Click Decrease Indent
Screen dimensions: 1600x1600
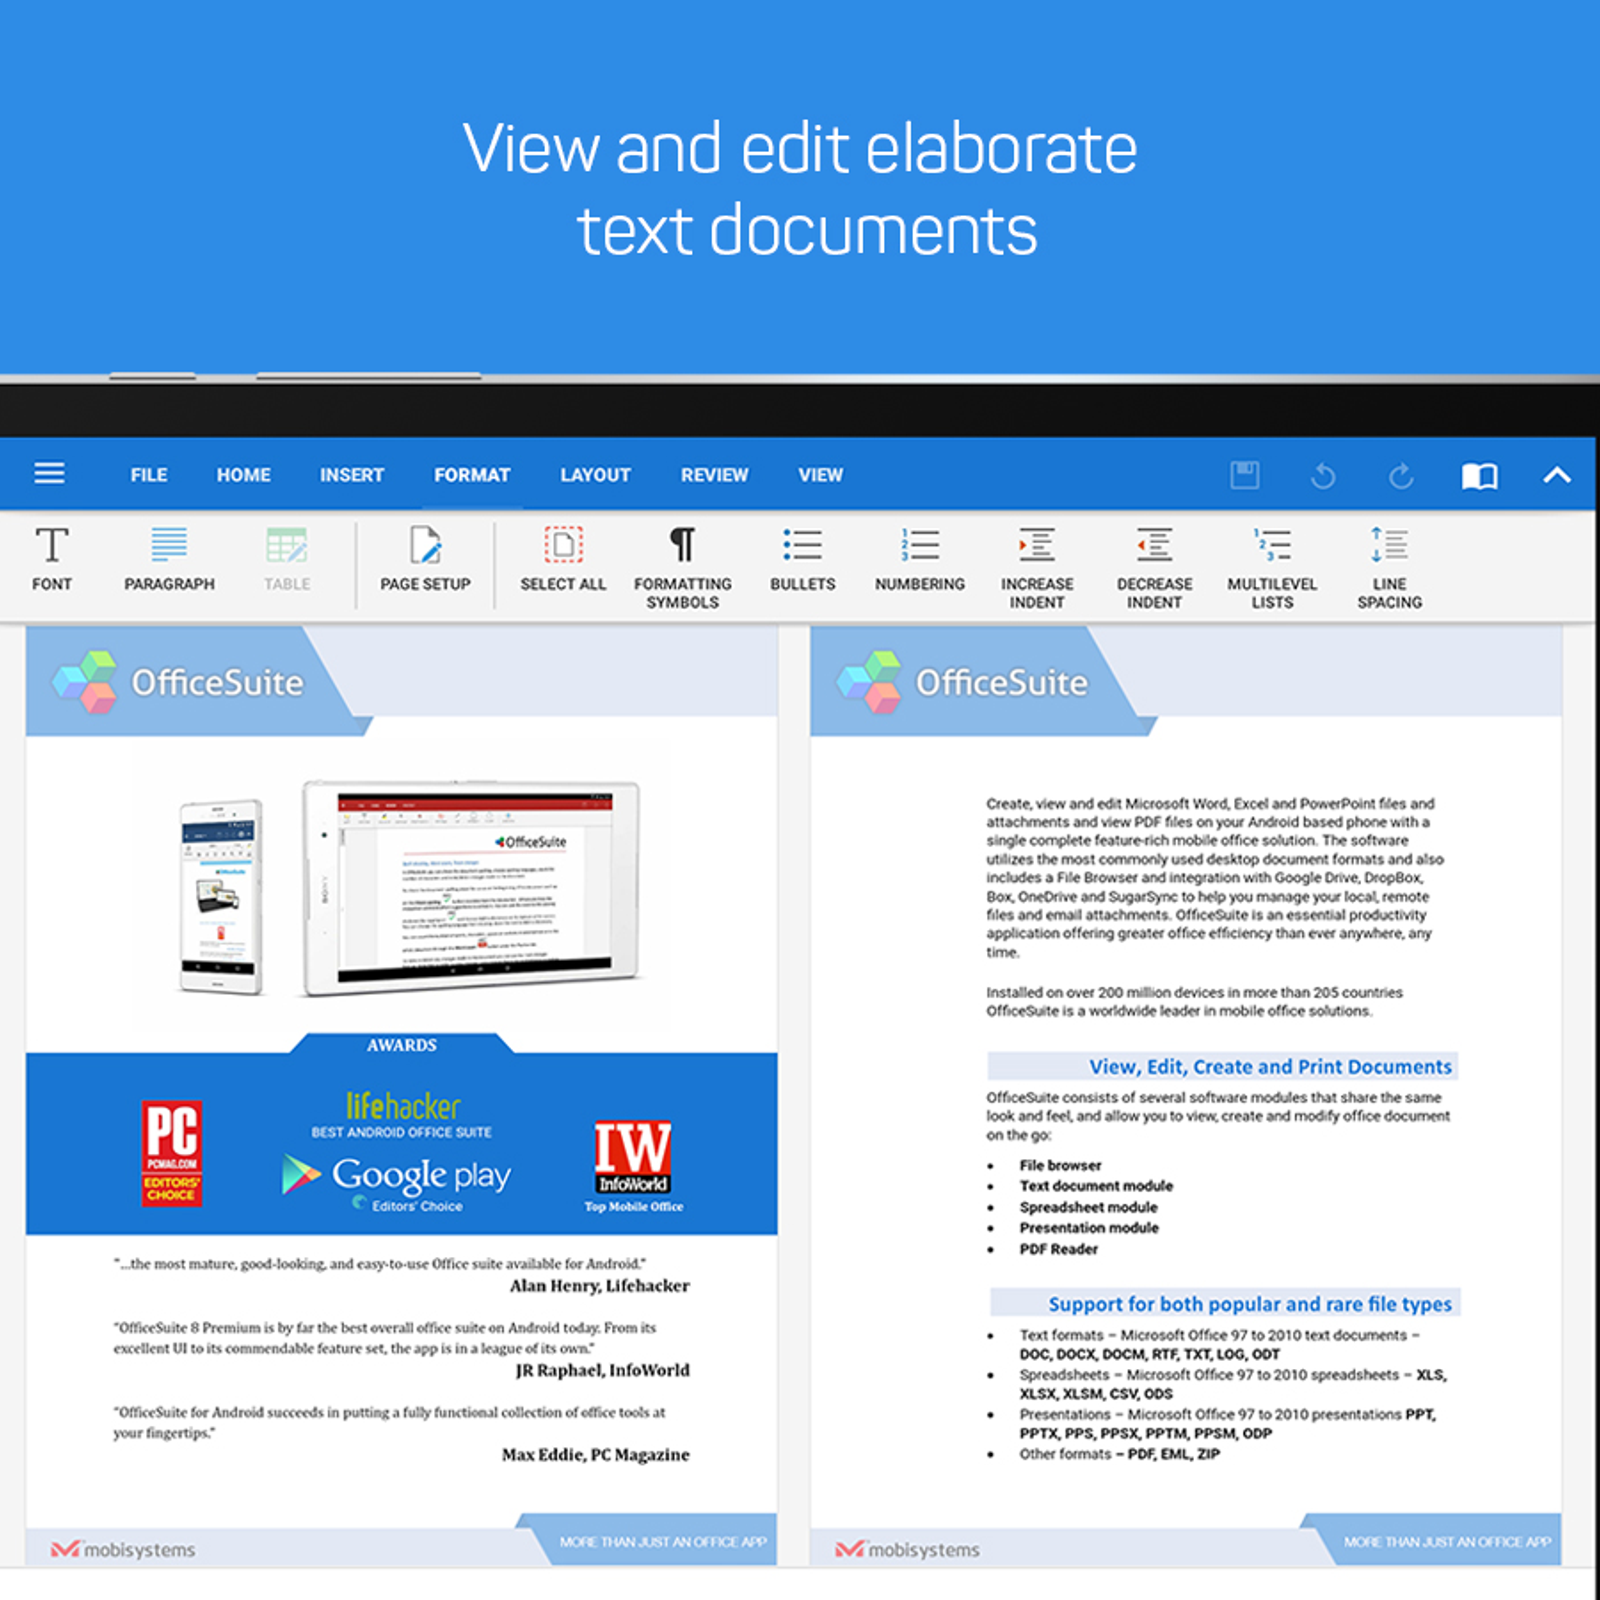pos(1154,568)
